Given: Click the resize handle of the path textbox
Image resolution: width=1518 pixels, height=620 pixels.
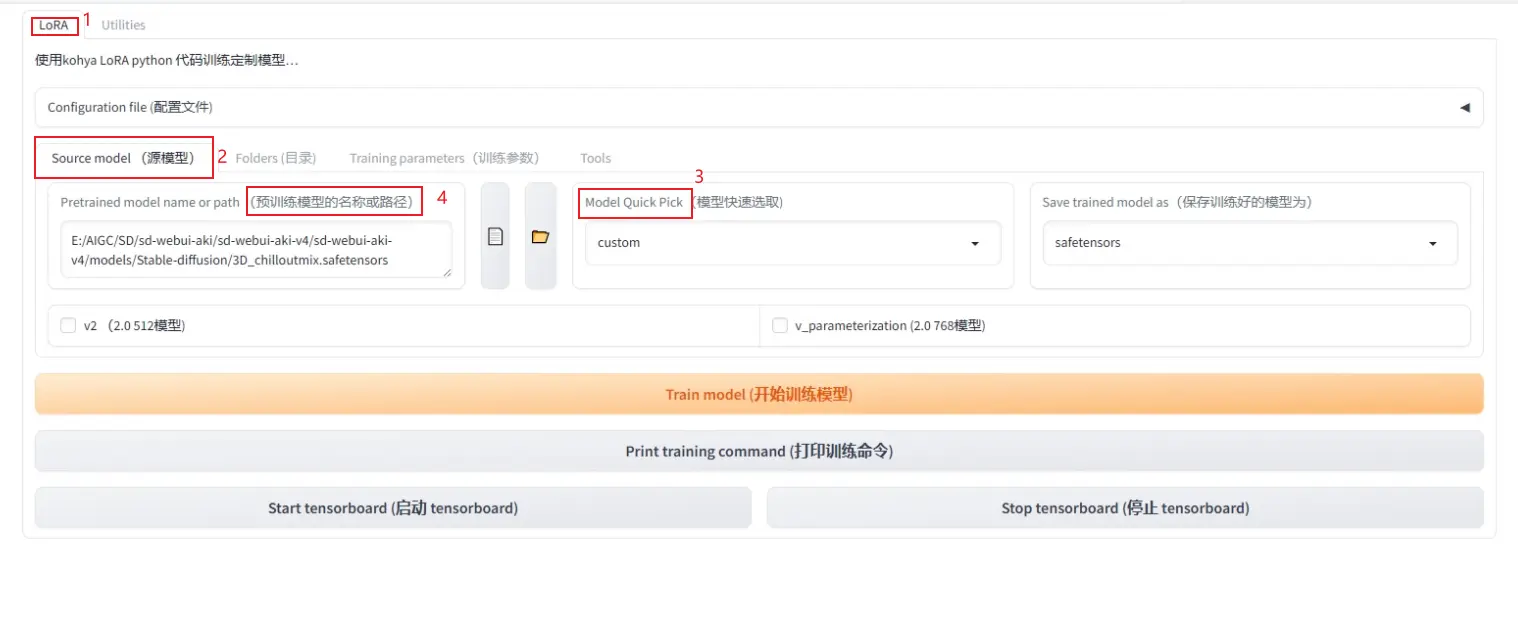Looking at the screenshot, I should tap(445, 271).
